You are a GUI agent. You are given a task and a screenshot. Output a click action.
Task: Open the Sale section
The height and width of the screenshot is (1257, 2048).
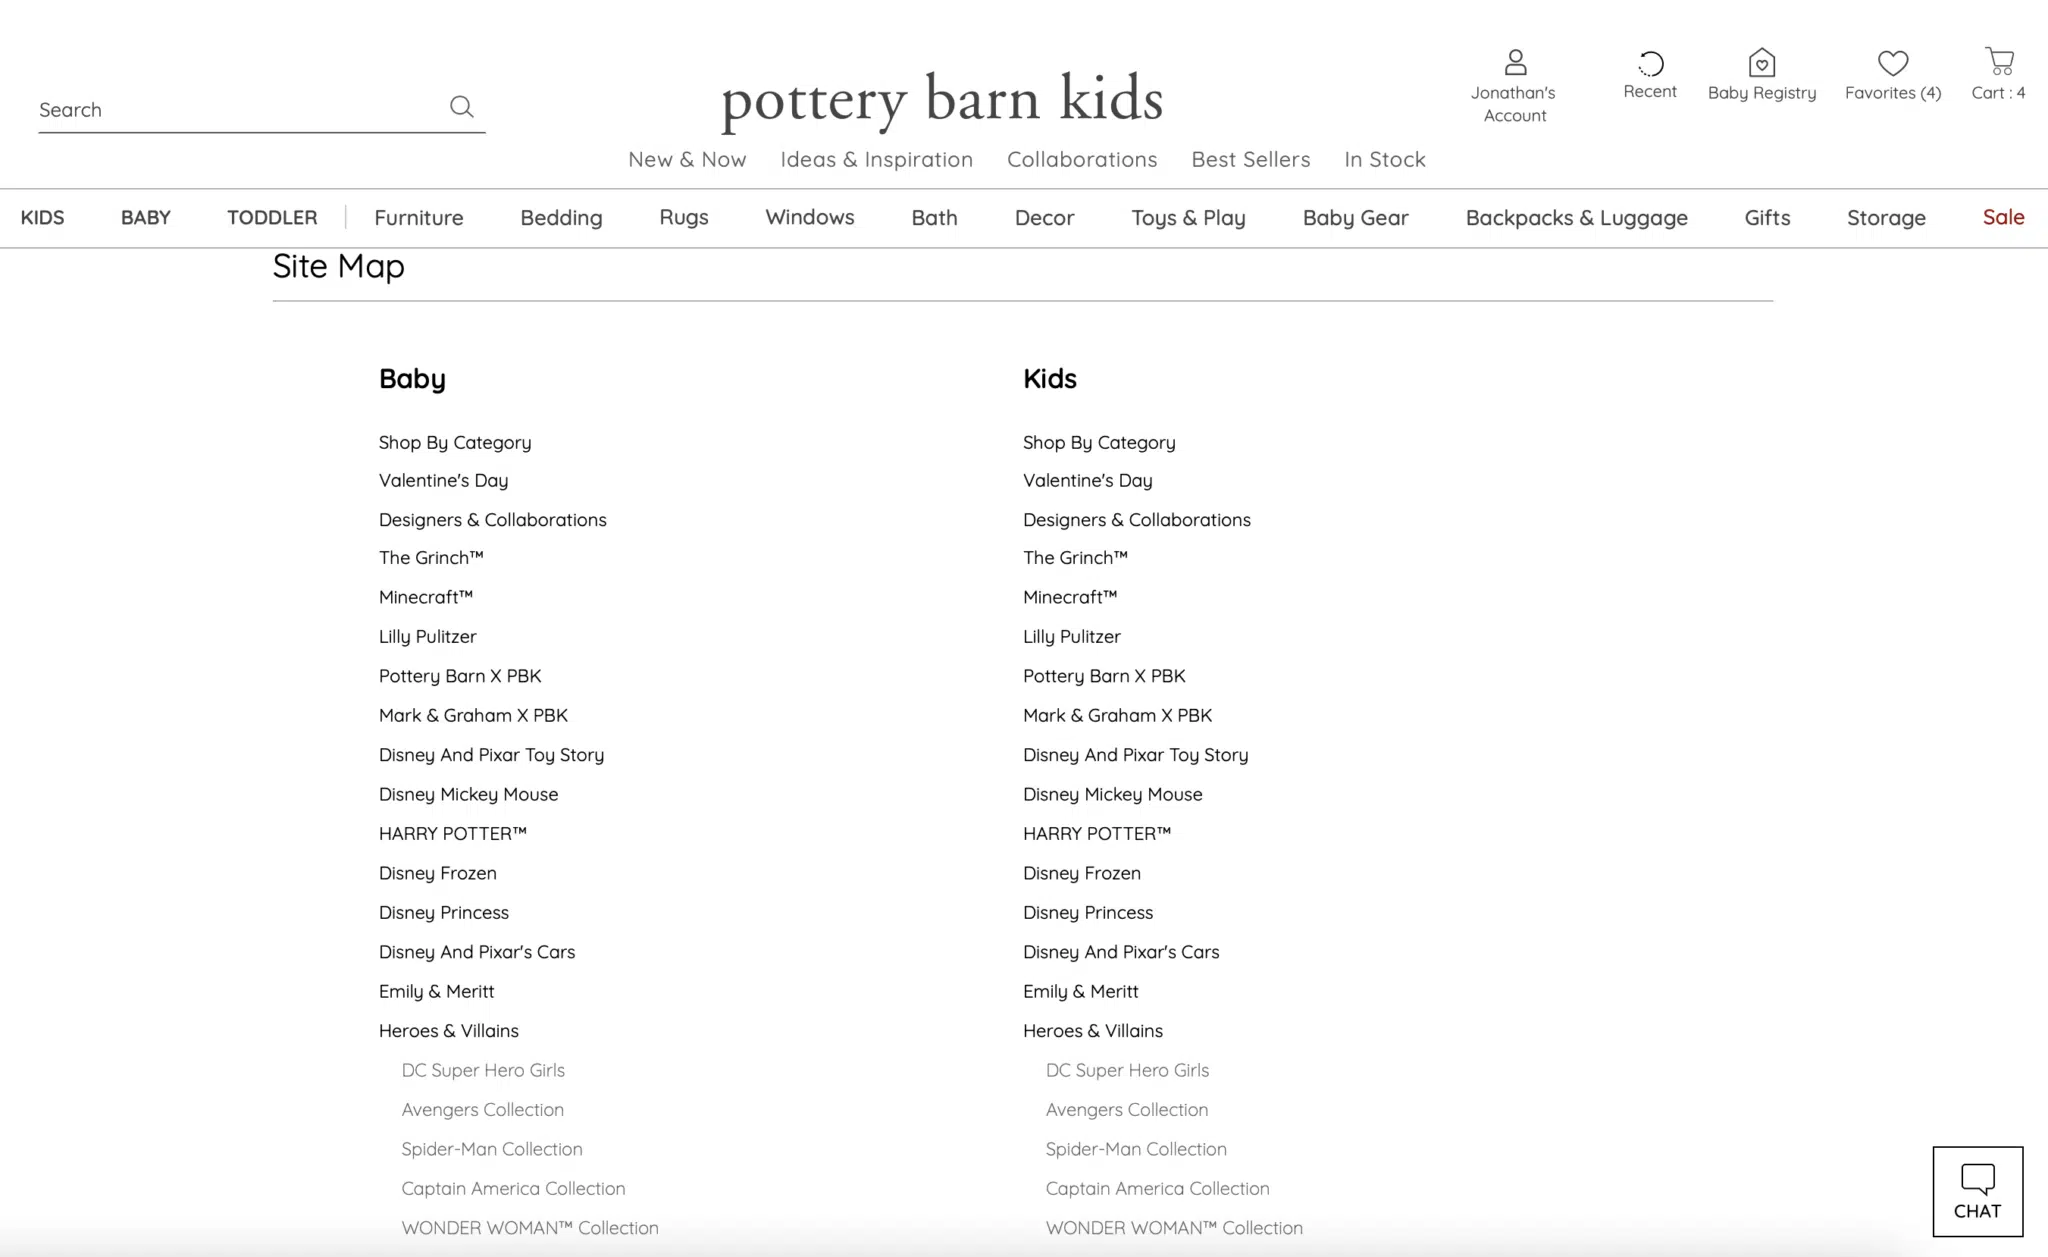(x=2002, y=217)
